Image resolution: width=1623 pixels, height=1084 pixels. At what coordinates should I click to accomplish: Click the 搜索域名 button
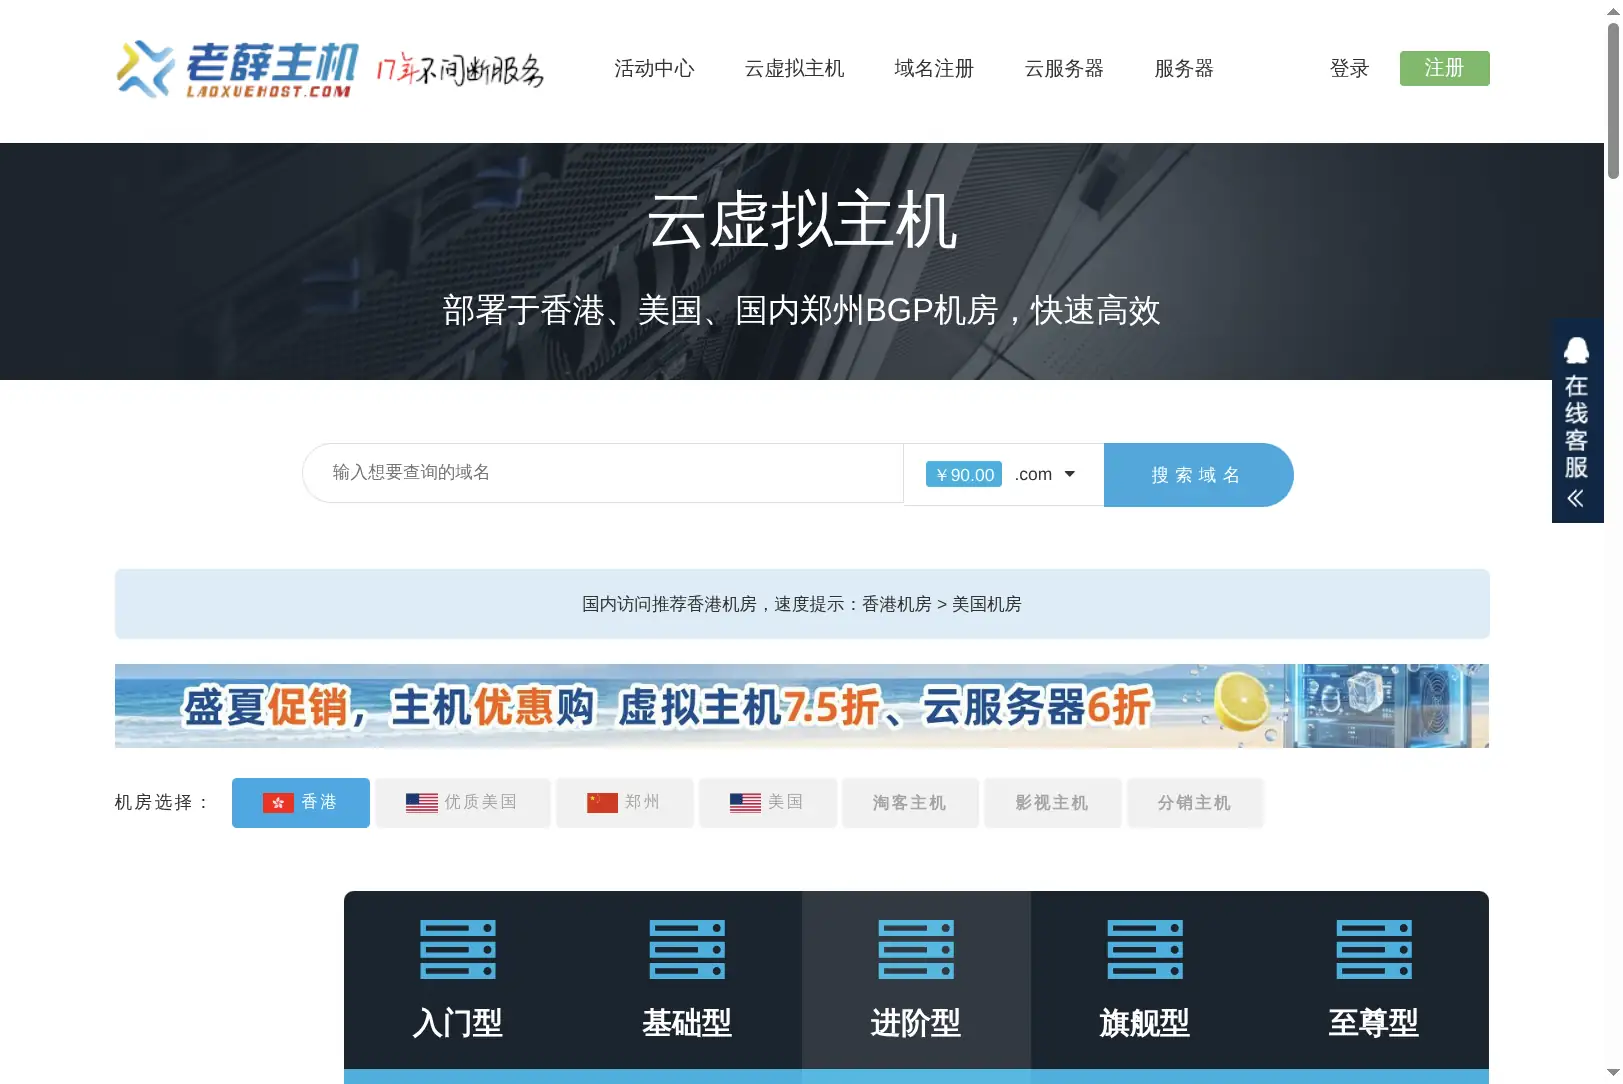(1198, 475)
